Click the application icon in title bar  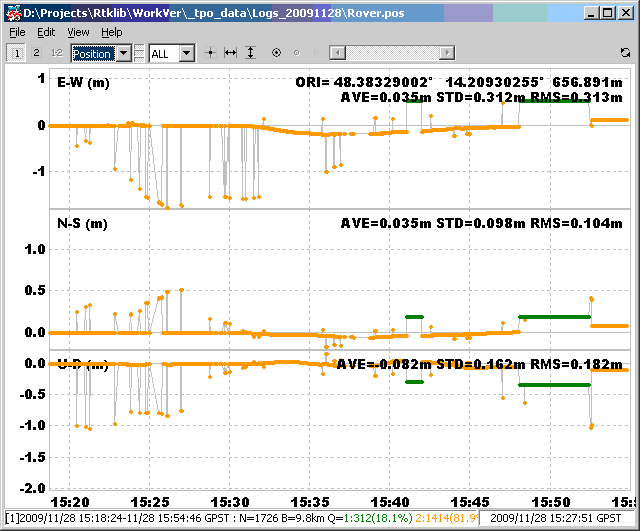point(14,12)
